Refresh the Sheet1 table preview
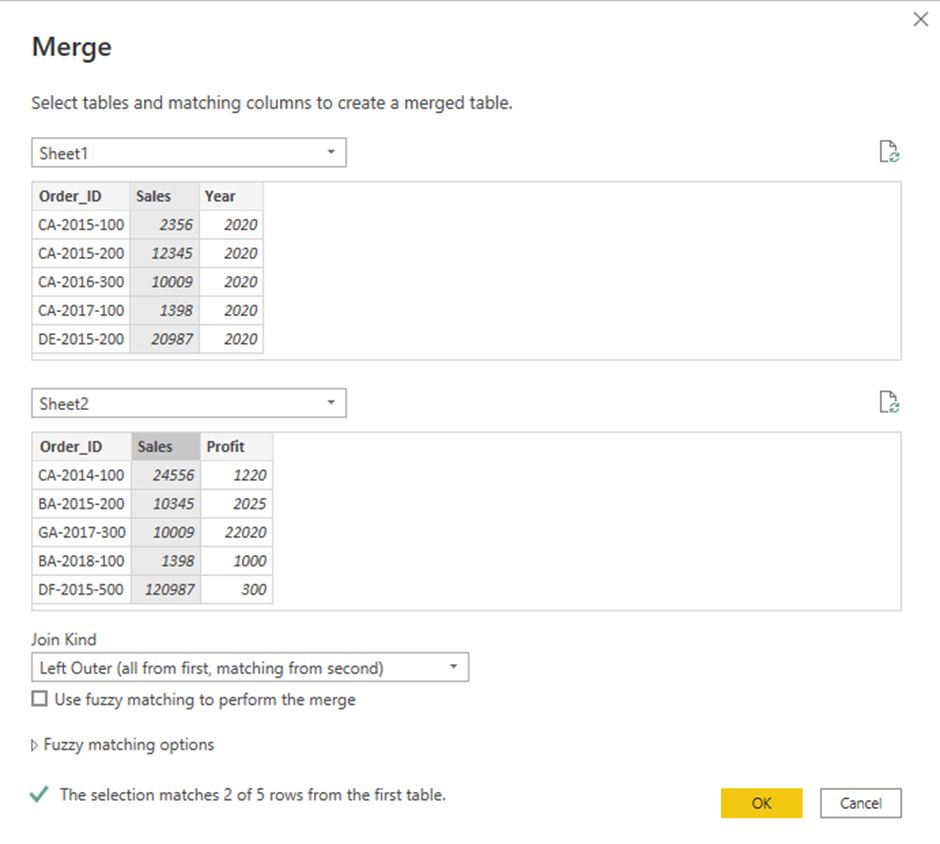940x844 pixels. [x=890, y=151]
